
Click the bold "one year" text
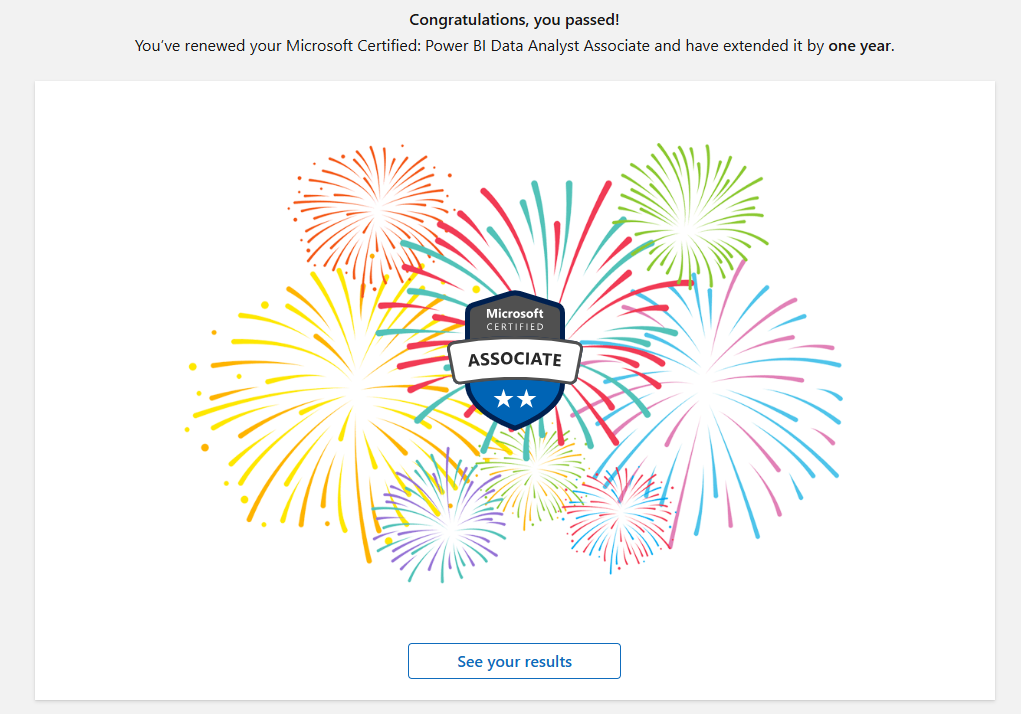(x=859, y=47)
